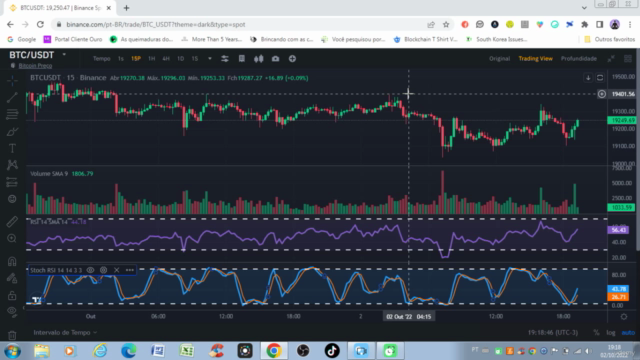Collapse pane with the down arrow button
The height and width of the screenshot is (360, 640).
click(588, 78)
